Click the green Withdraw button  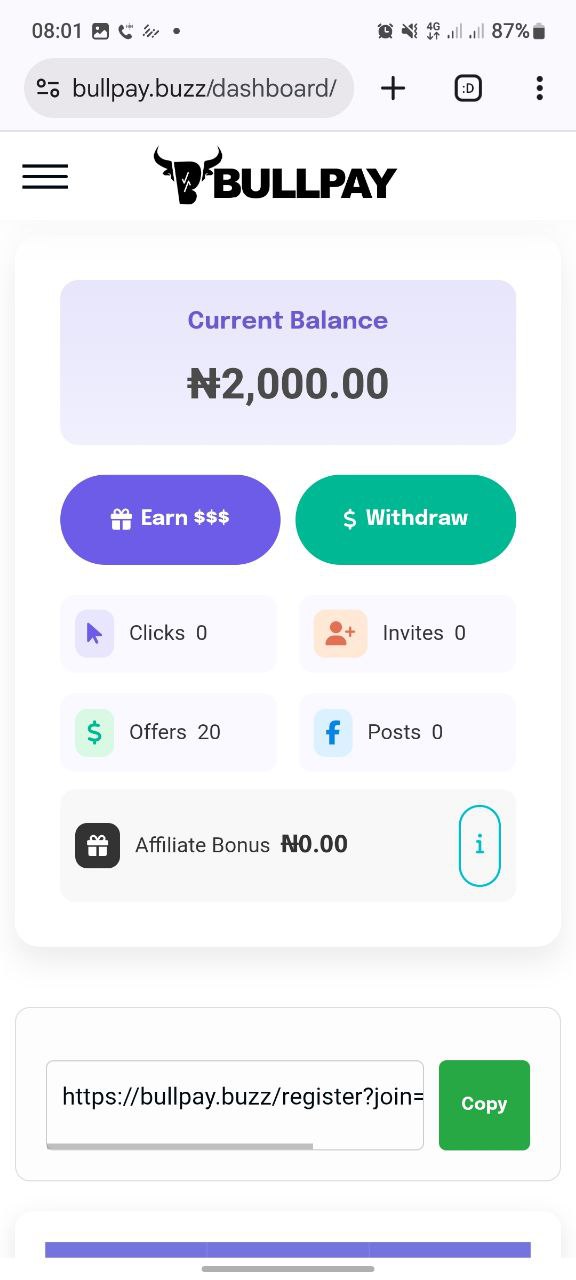coord(406,519)
